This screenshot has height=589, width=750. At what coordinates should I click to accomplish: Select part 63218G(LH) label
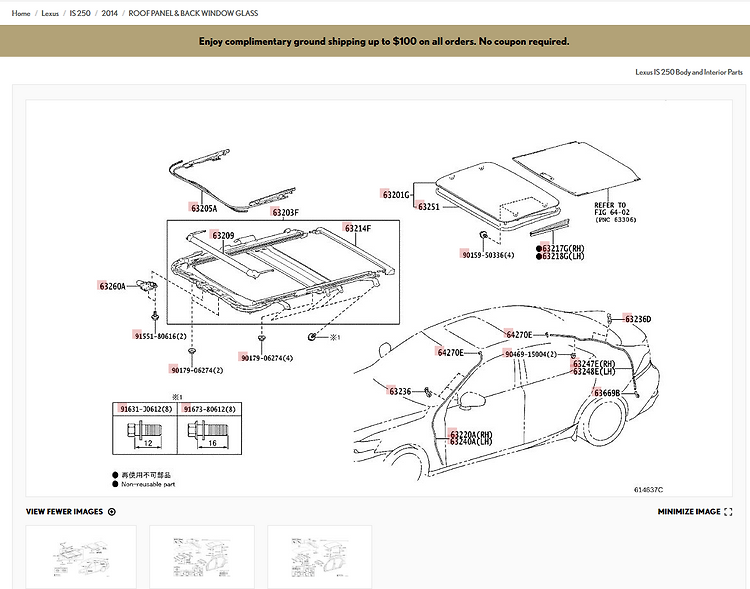[562, 256]
